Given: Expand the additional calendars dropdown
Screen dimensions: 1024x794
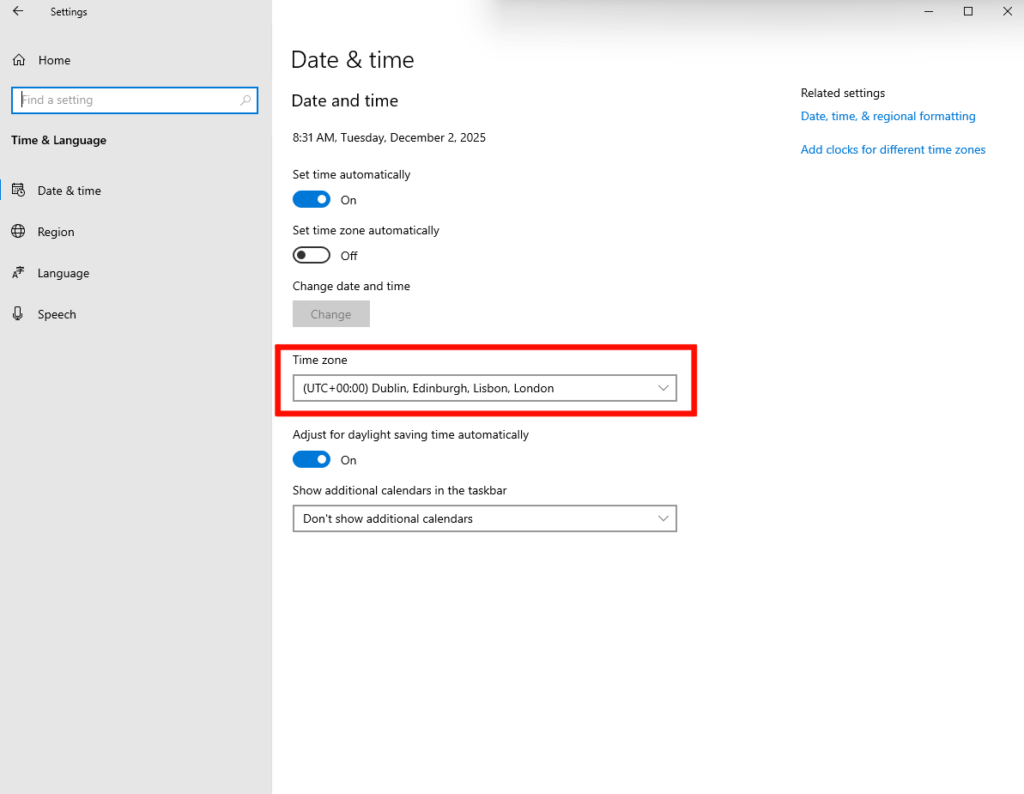Looking at the screenshot, I should 484,519.
